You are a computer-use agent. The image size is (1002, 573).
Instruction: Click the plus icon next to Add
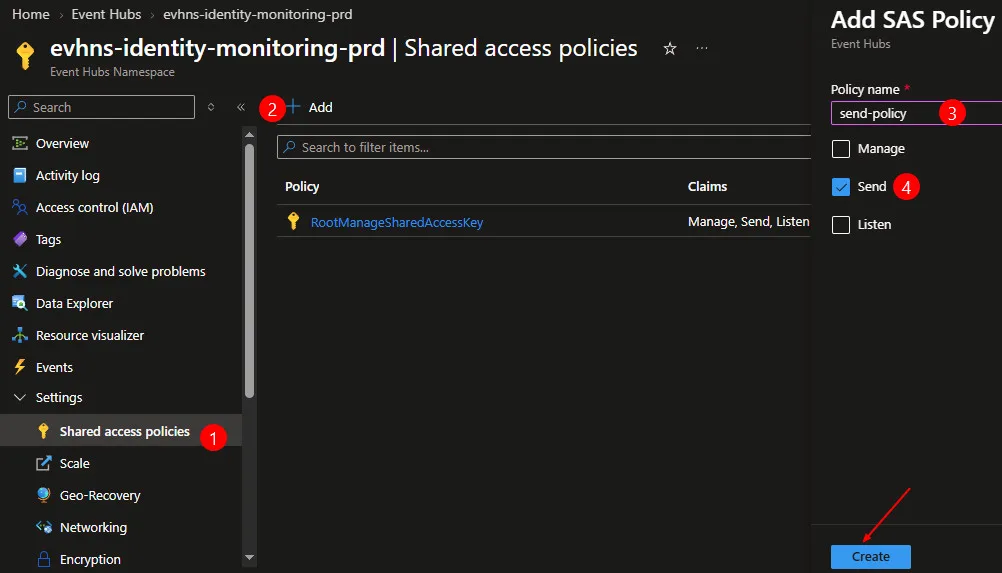coord(293,107)
